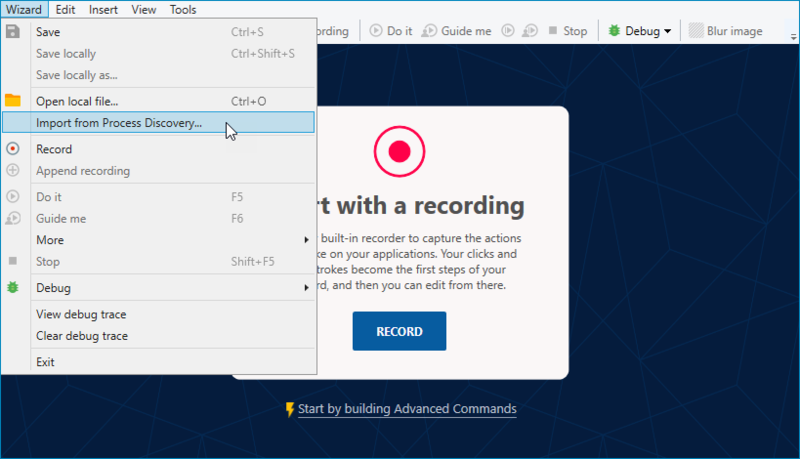This screenshot has height=459, width=800.
Task: Click the Blur image label
Action: pyautogui.click(x=734, y=31)
